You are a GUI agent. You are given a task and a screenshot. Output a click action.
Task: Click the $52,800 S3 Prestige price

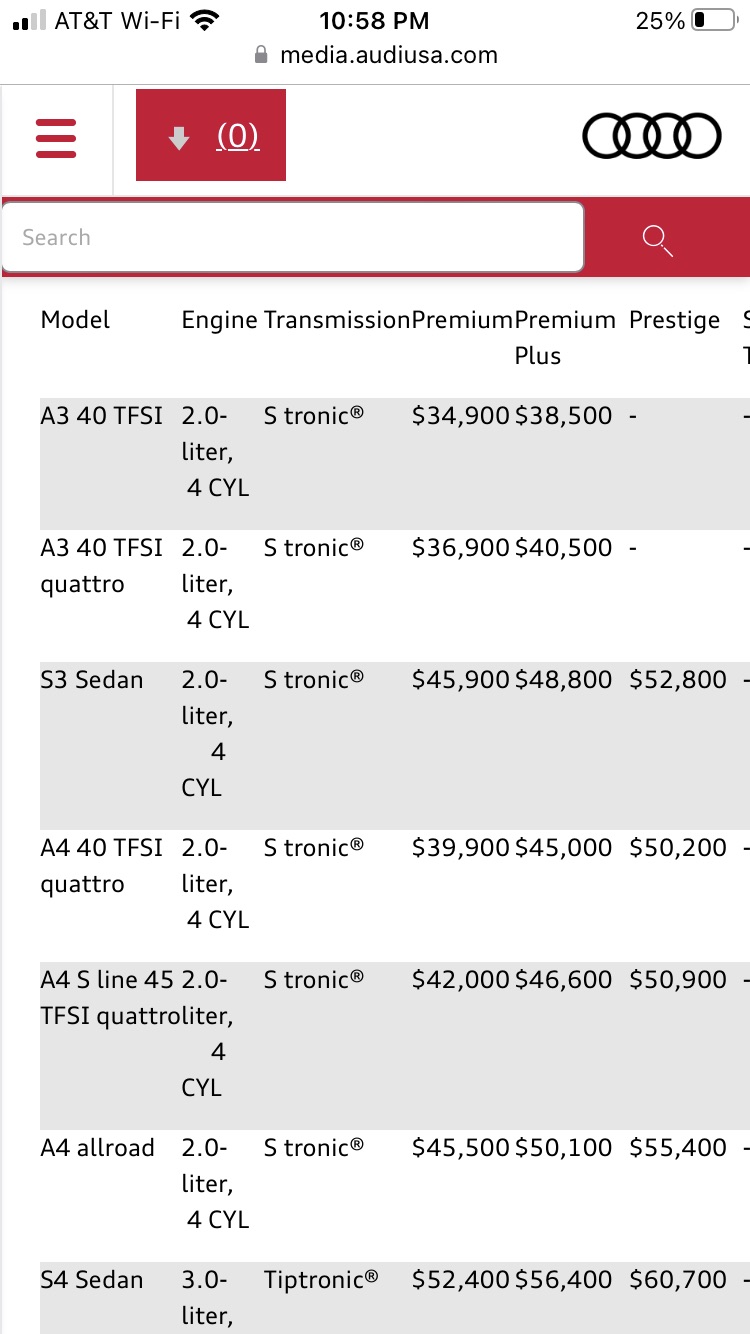(678, 680)
